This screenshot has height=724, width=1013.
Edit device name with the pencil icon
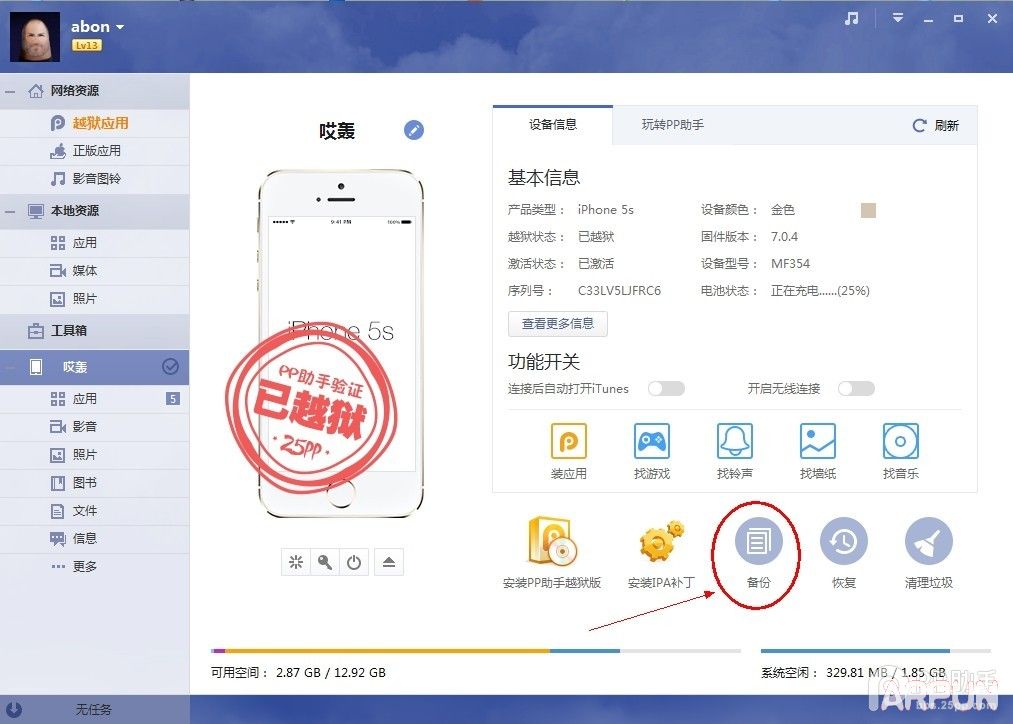(413, 130)
